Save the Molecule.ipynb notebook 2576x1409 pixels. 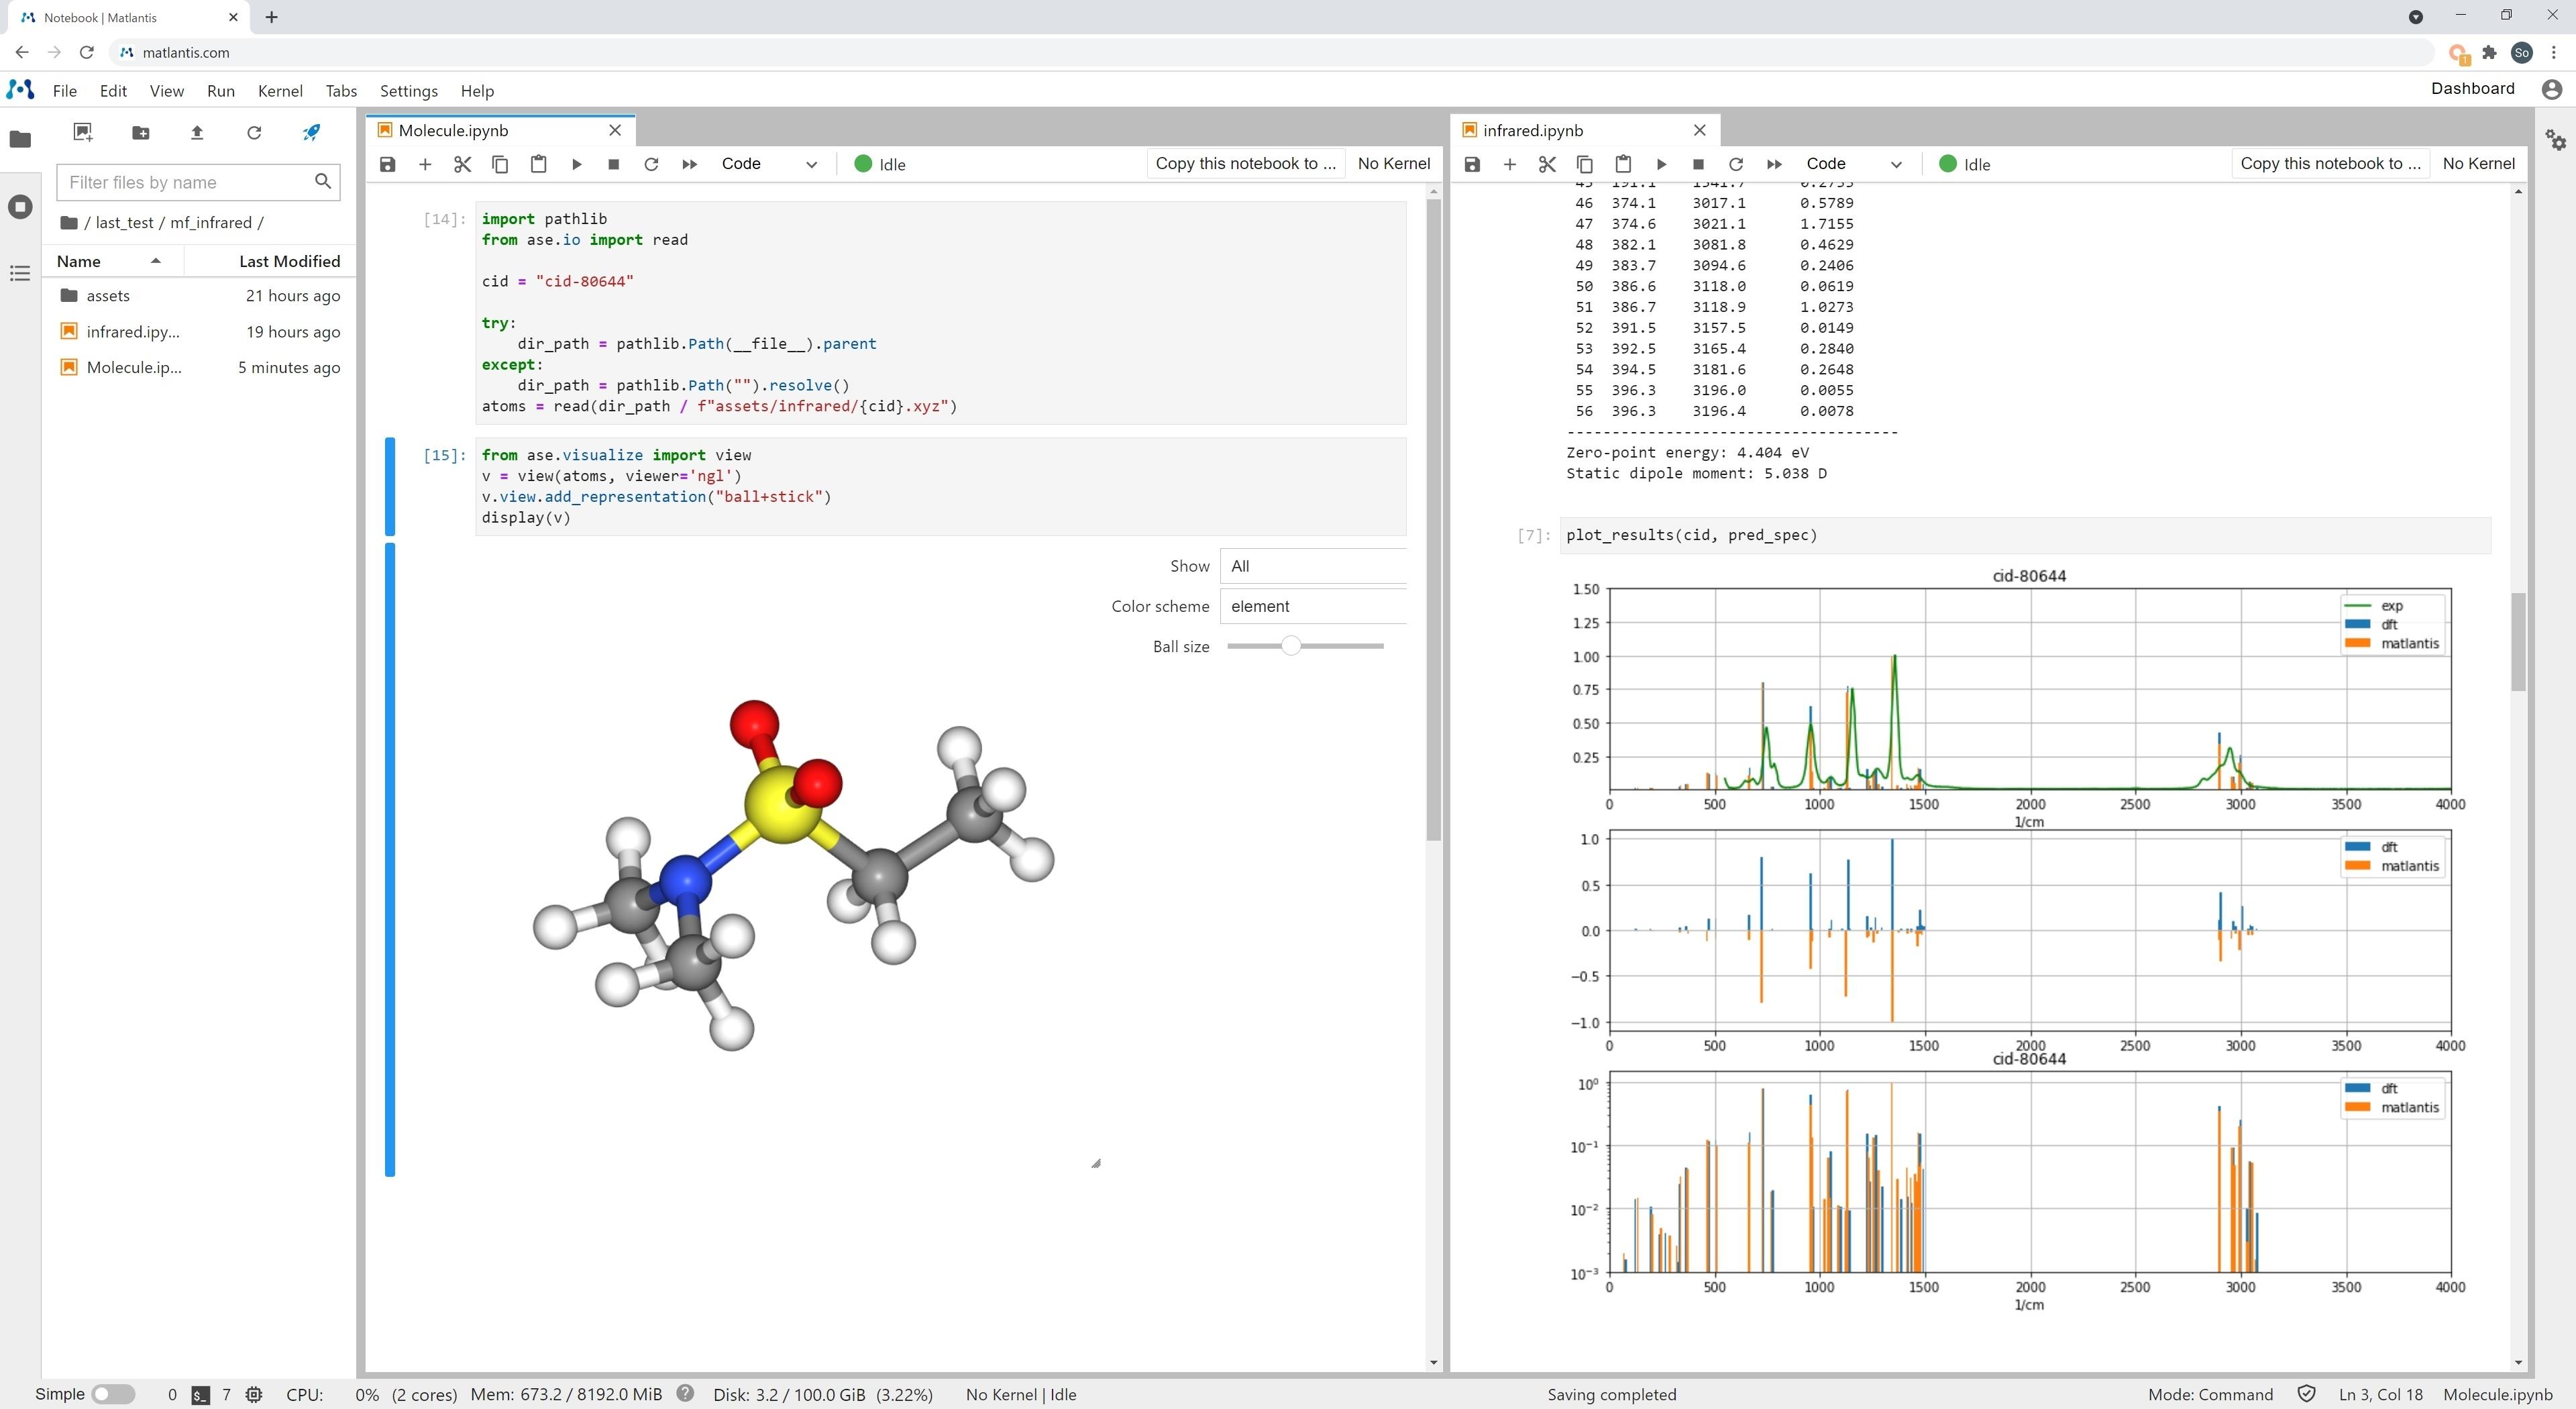coord(388,164)
